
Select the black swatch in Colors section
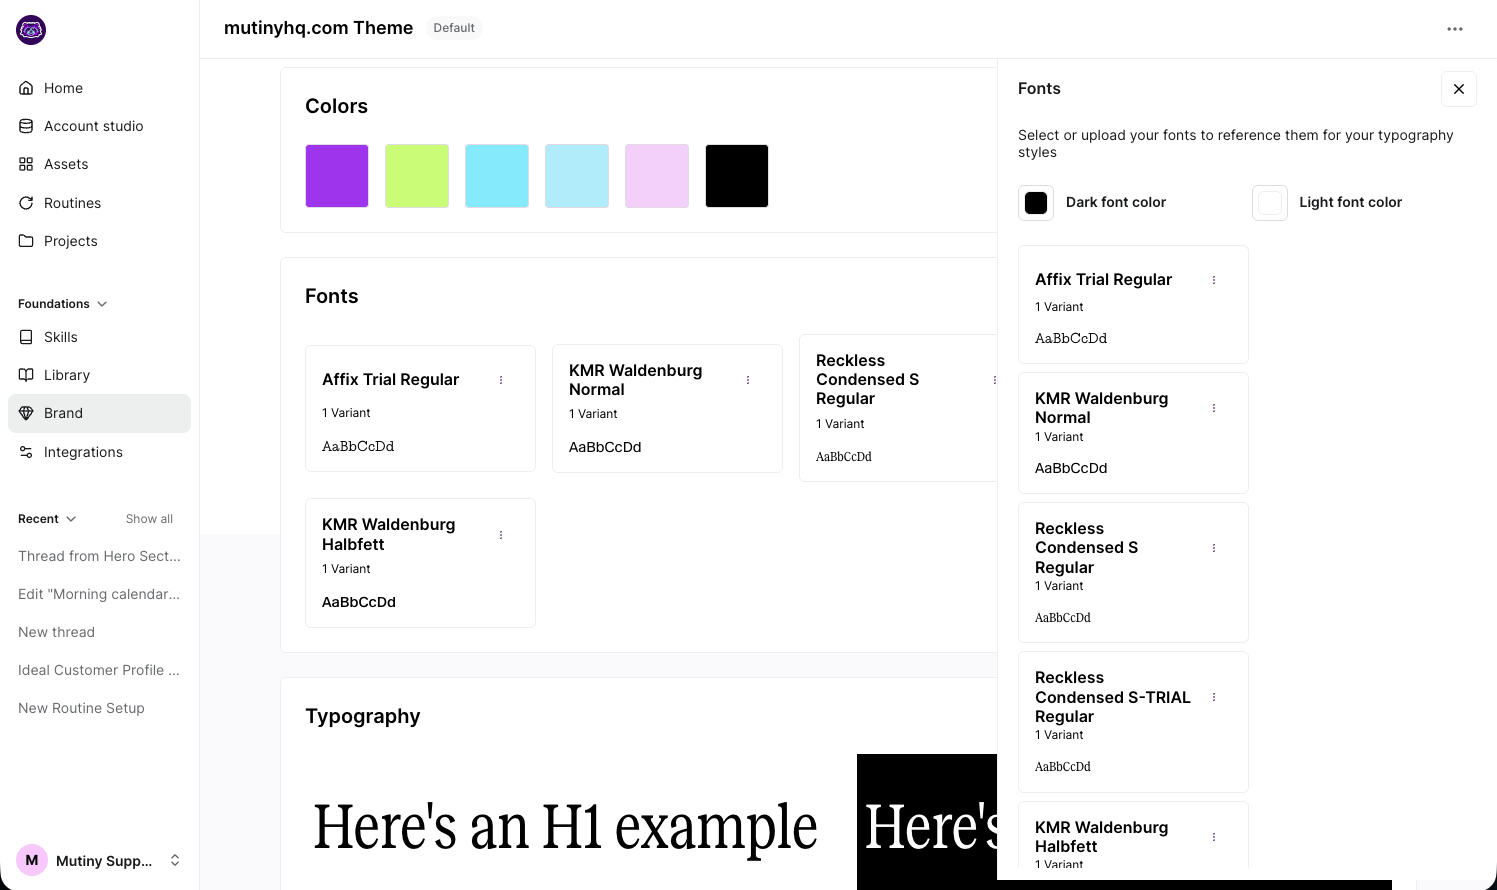[x=737, y=176]
